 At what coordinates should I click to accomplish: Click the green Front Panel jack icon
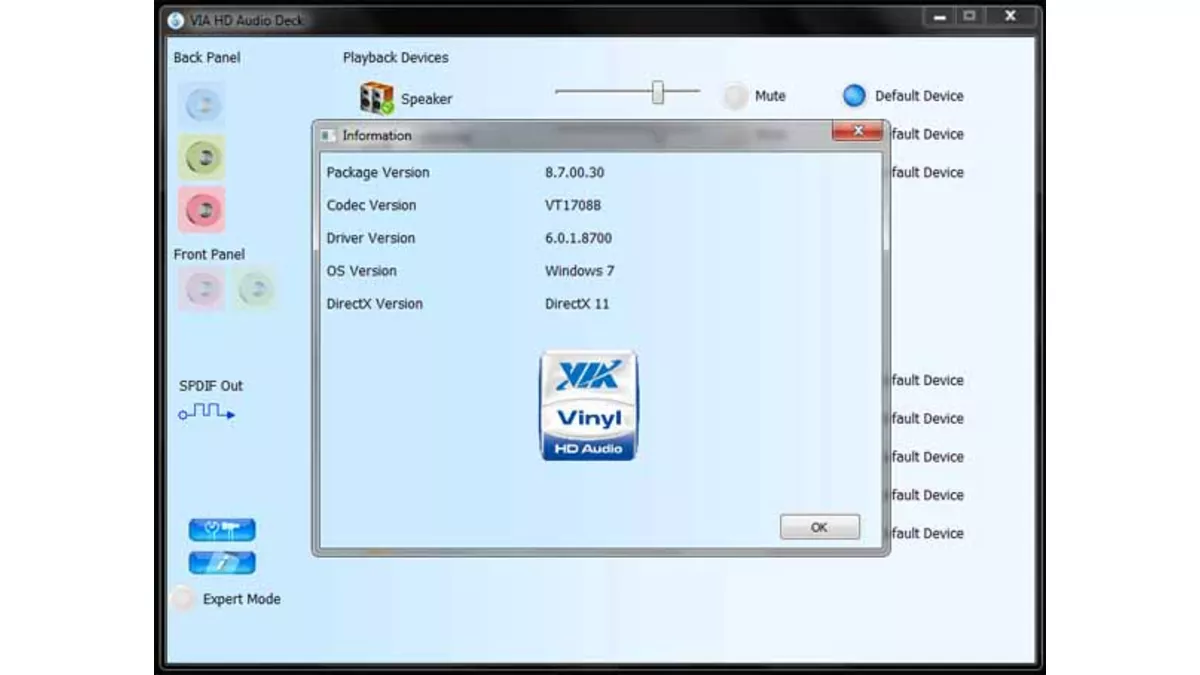[255, 288]
